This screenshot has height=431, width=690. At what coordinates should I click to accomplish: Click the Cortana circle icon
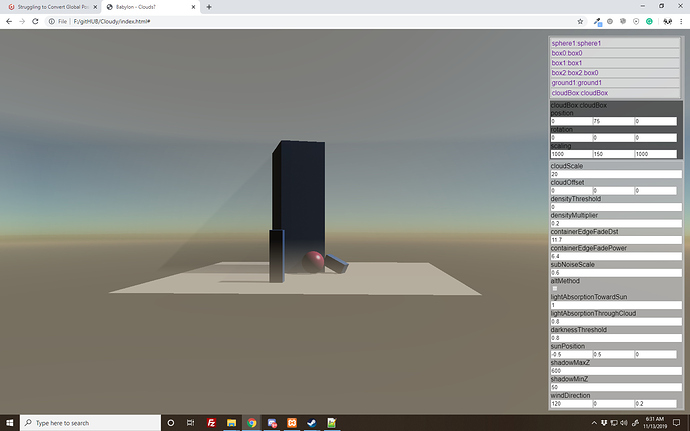pos(171,423)
